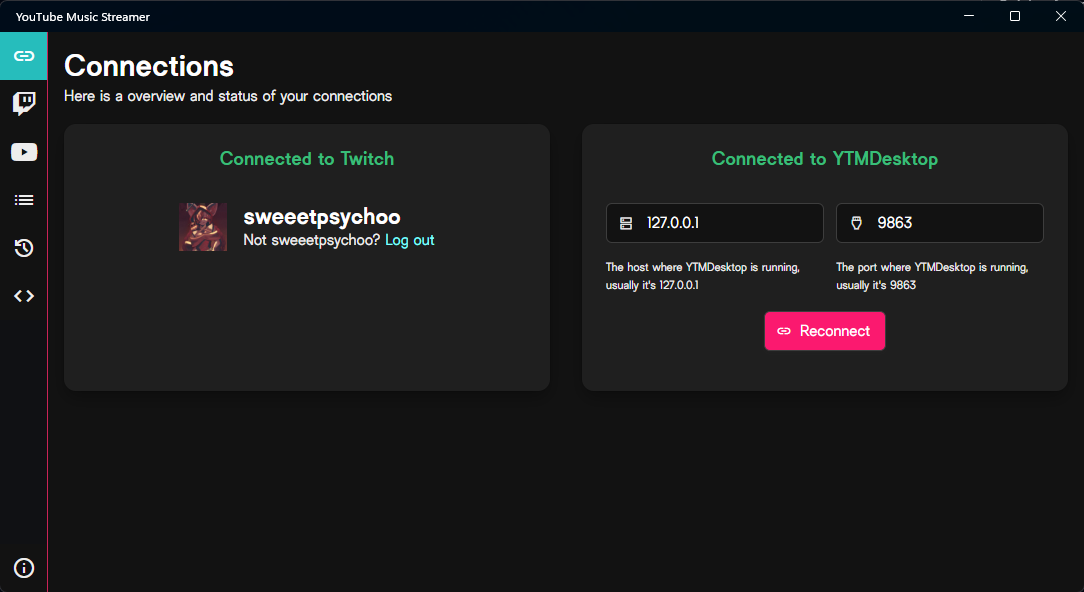
Task: Click the port helper text below field
Action: tap(932, 276)
